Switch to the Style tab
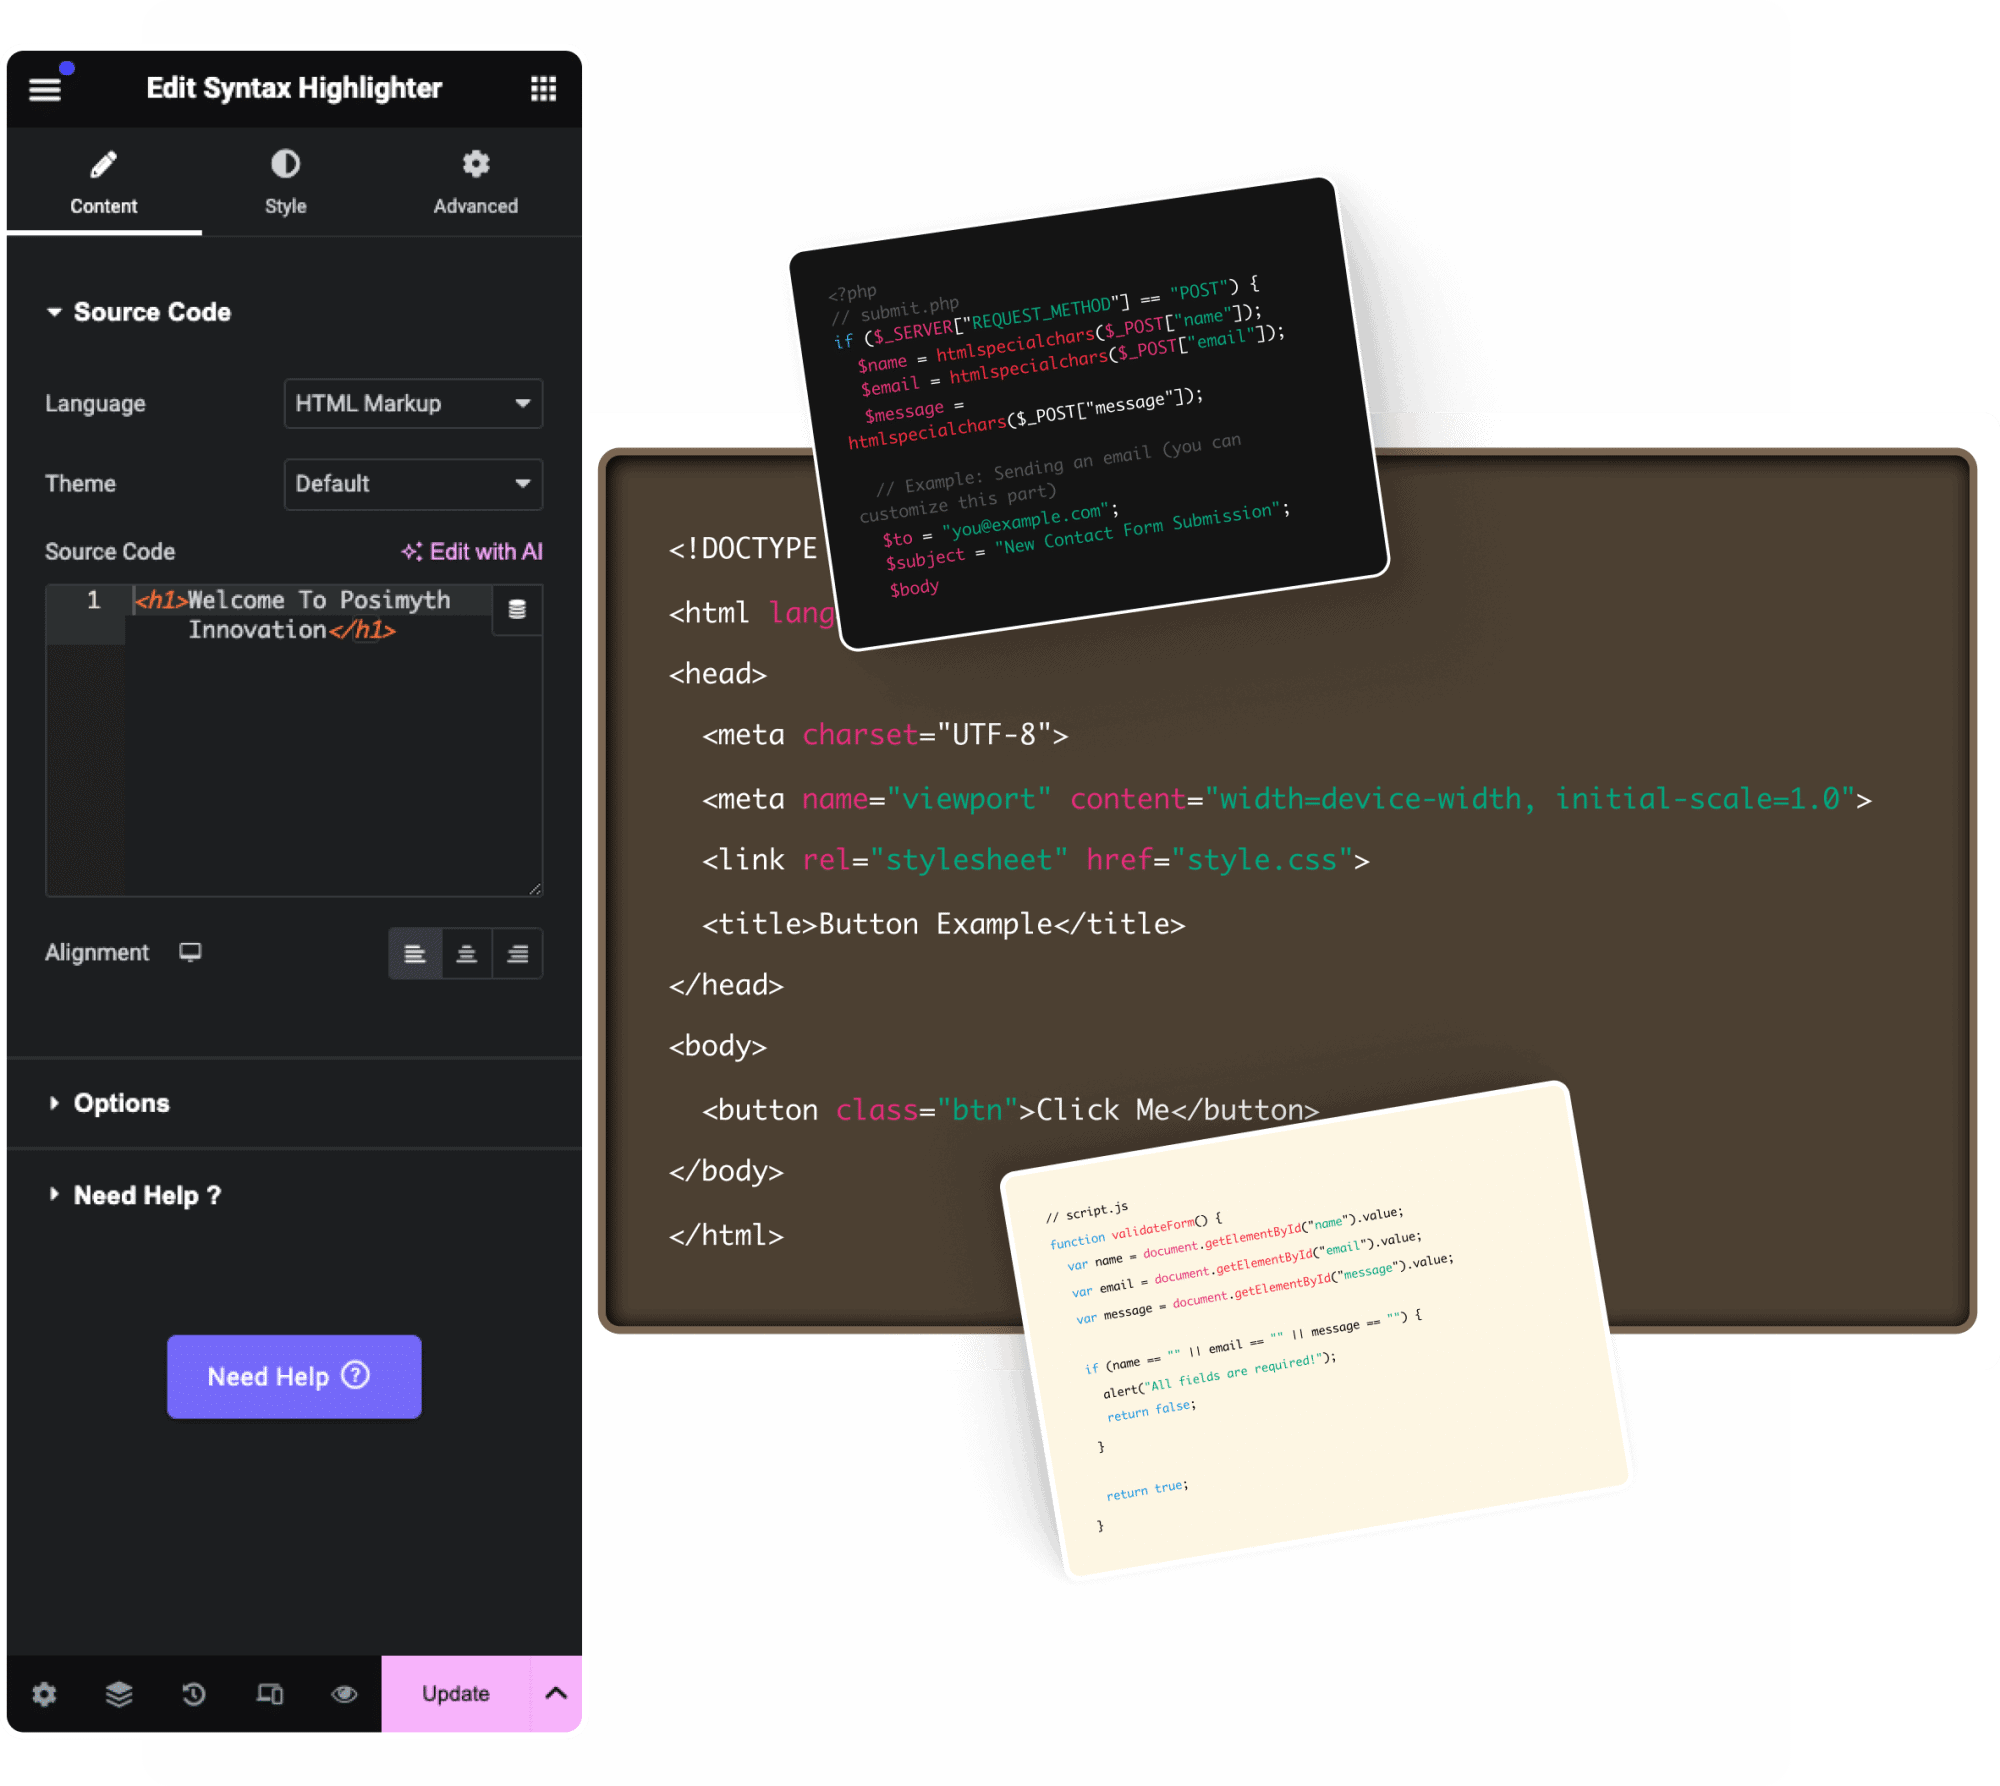This screenshot has width=2000, height=1786. (x=285, y=181)
